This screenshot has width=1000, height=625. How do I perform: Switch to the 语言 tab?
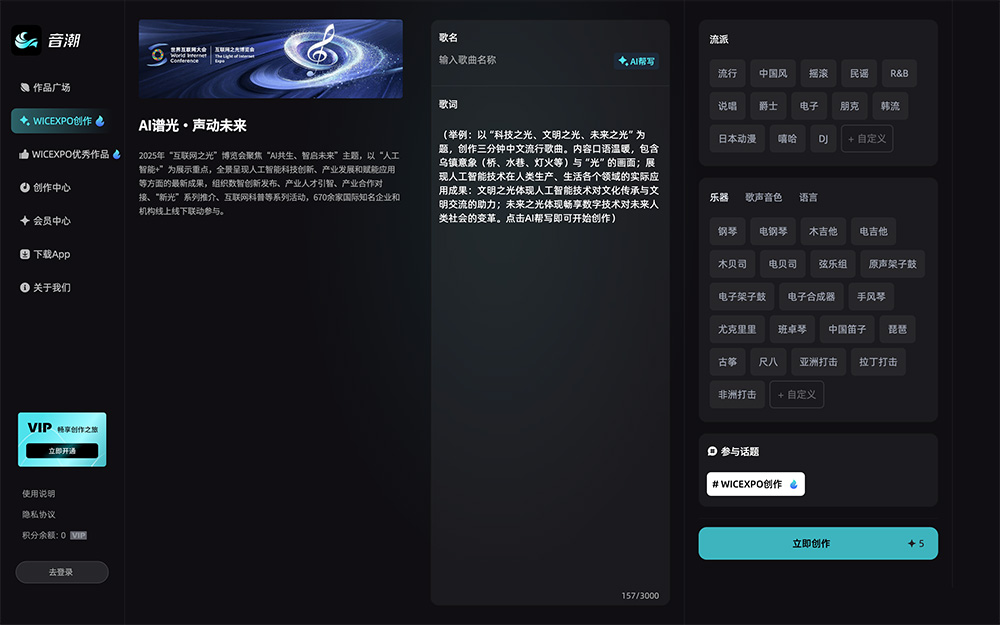pyautogui.click(x=807, y=197)
